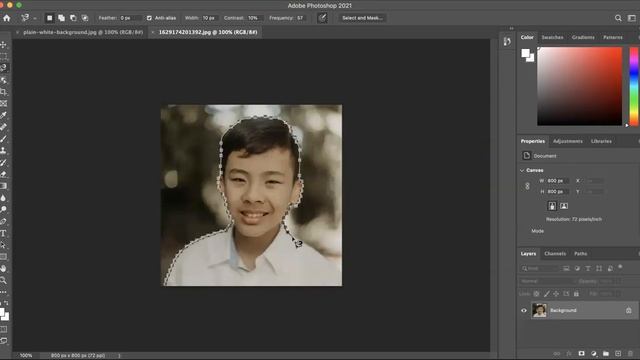Toggle lock transparent pixels

tap(536, 294)
